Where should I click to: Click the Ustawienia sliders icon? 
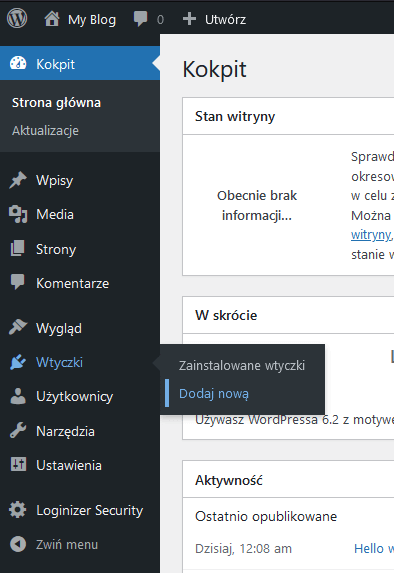click(x=18, y=464)
